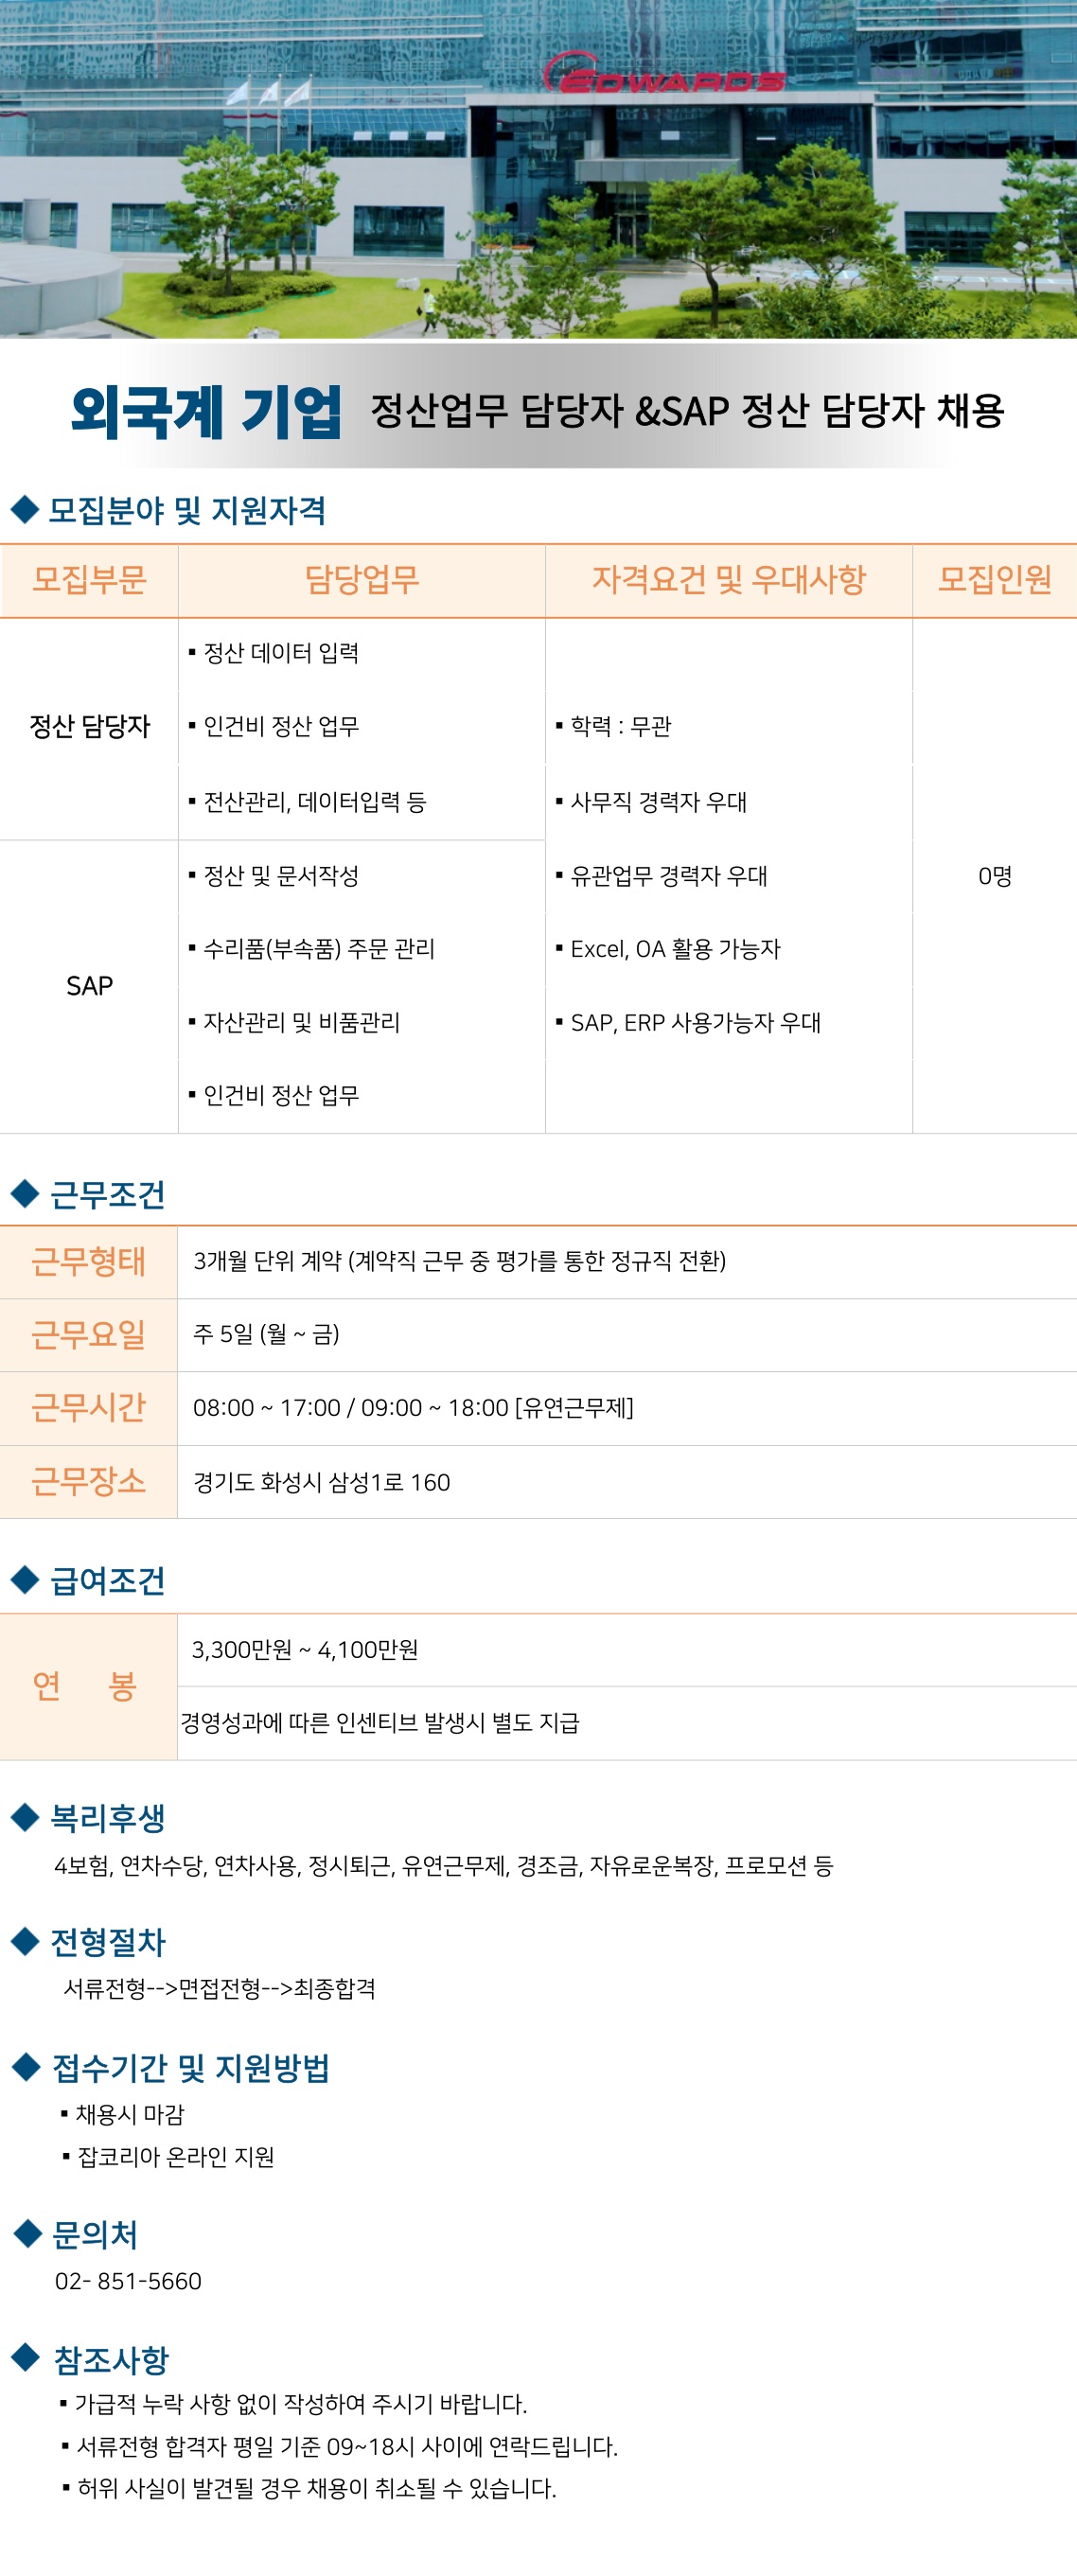Image resolution: width=1077 pixels, height=2576 pixels.
Task: Click the Edwards logo on the building
Action: point(664,76)
